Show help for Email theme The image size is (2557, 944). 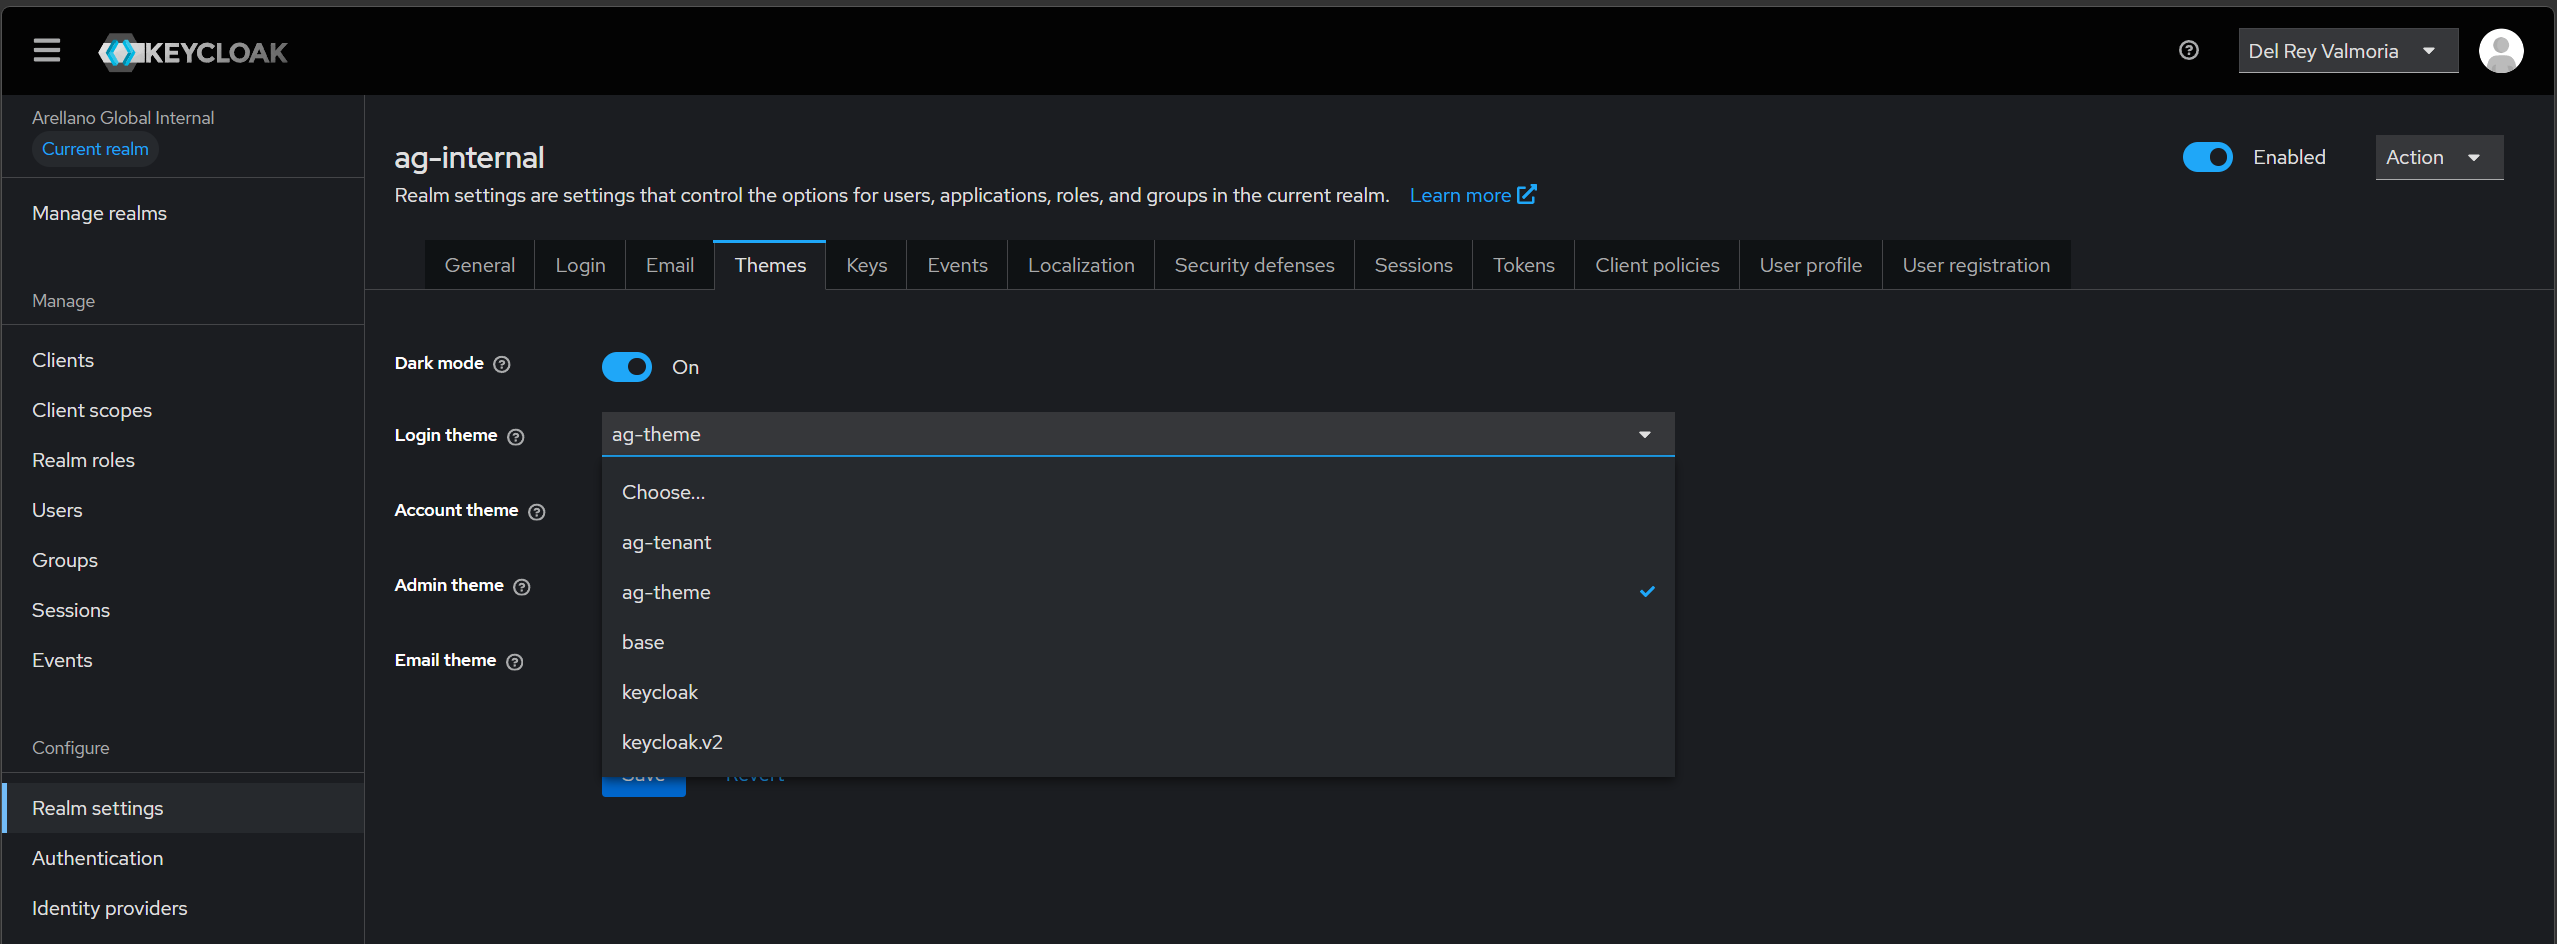(x=515, y=661)
